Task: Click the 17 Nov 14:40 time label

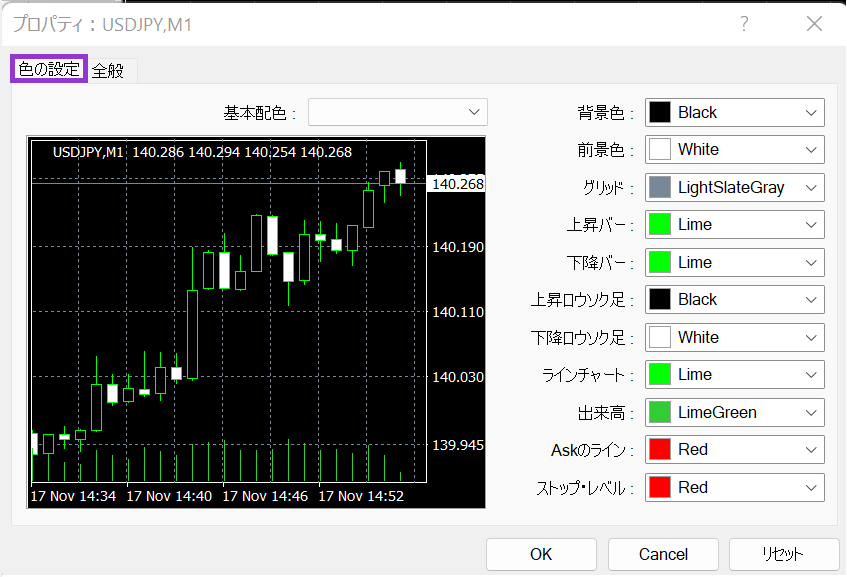Action: click(169, 496)
